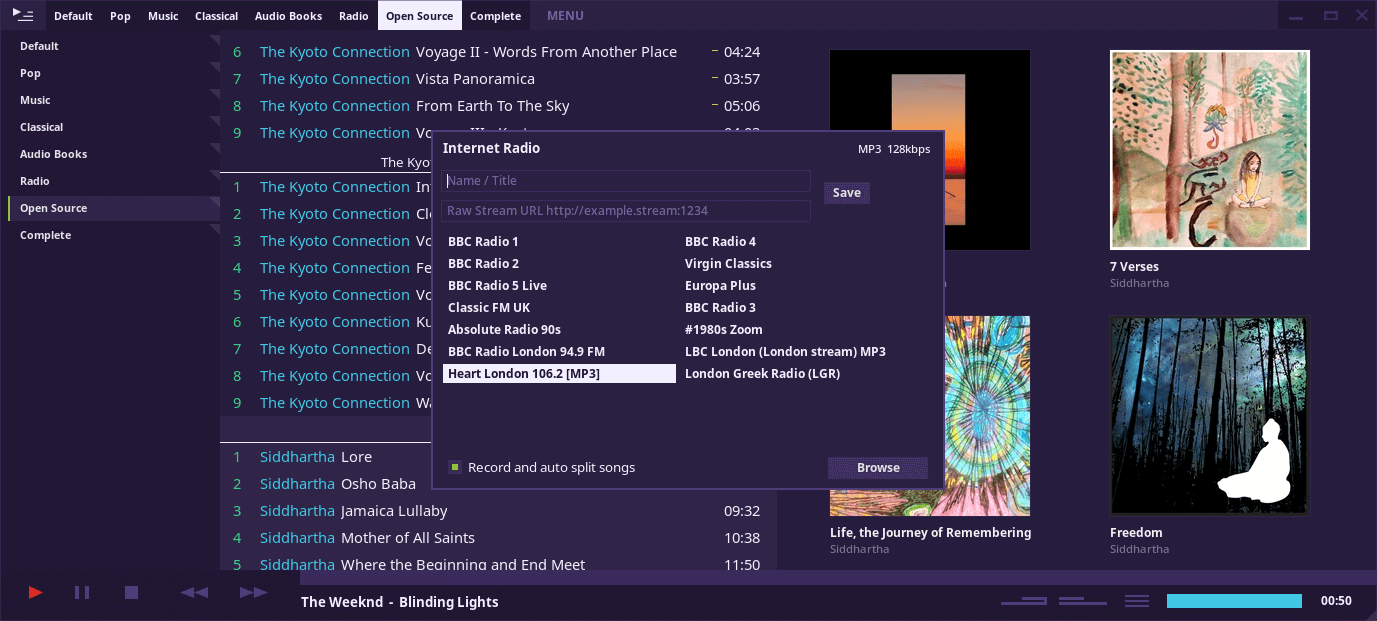Choose London Greek Radio (LGR) station
The image size is (1377, 621).
[x=797, y=373]
